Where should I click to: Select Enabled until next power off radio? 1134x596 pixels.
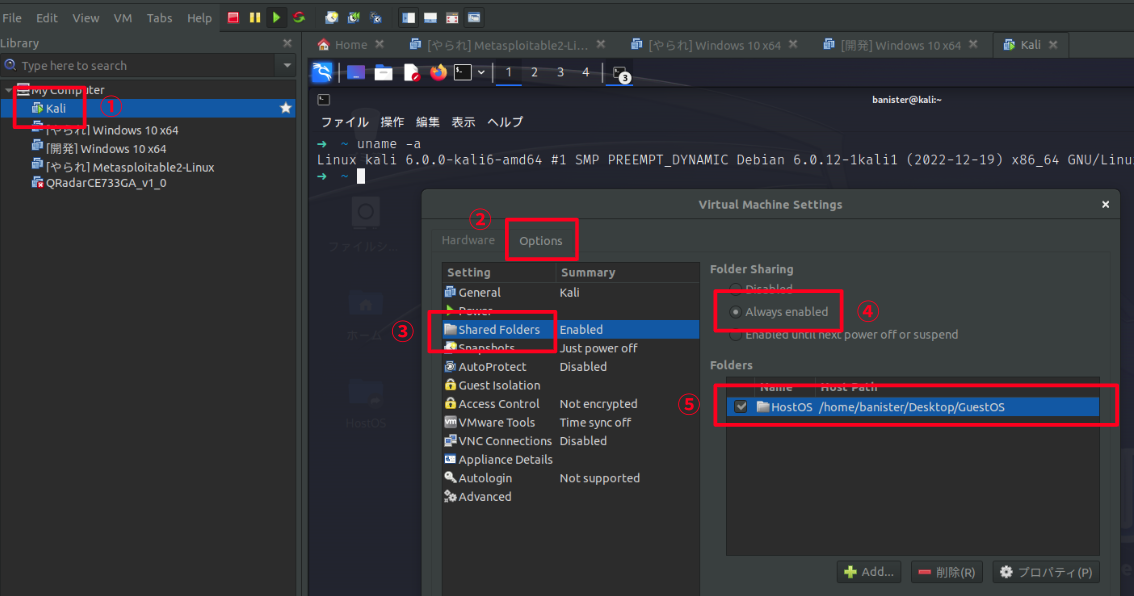click(x=736, y=335)
